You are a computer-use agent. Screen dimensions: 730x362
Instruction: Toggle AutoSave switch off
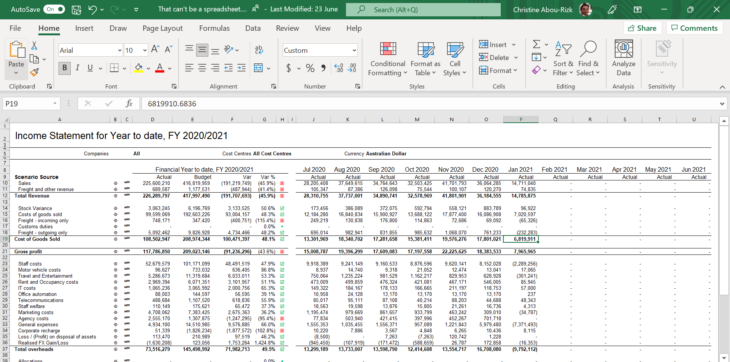54,9
